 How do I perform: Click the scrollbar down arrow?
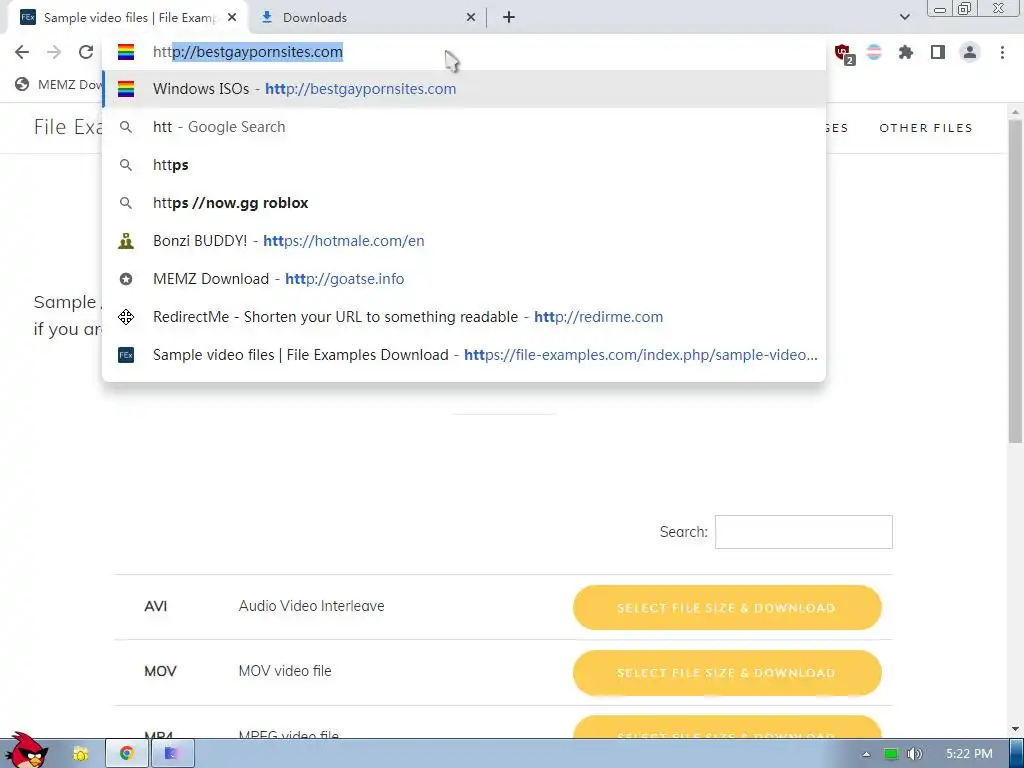coord(1016,729)
